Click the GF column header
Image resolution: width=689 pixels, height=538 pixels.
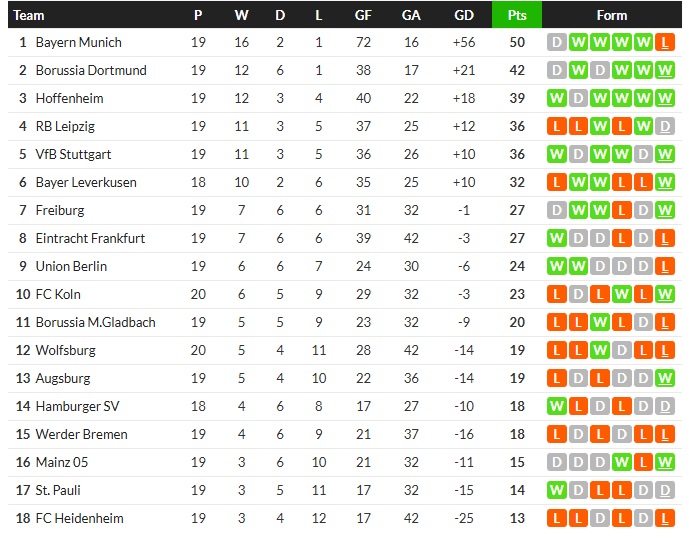click(363, 15)
